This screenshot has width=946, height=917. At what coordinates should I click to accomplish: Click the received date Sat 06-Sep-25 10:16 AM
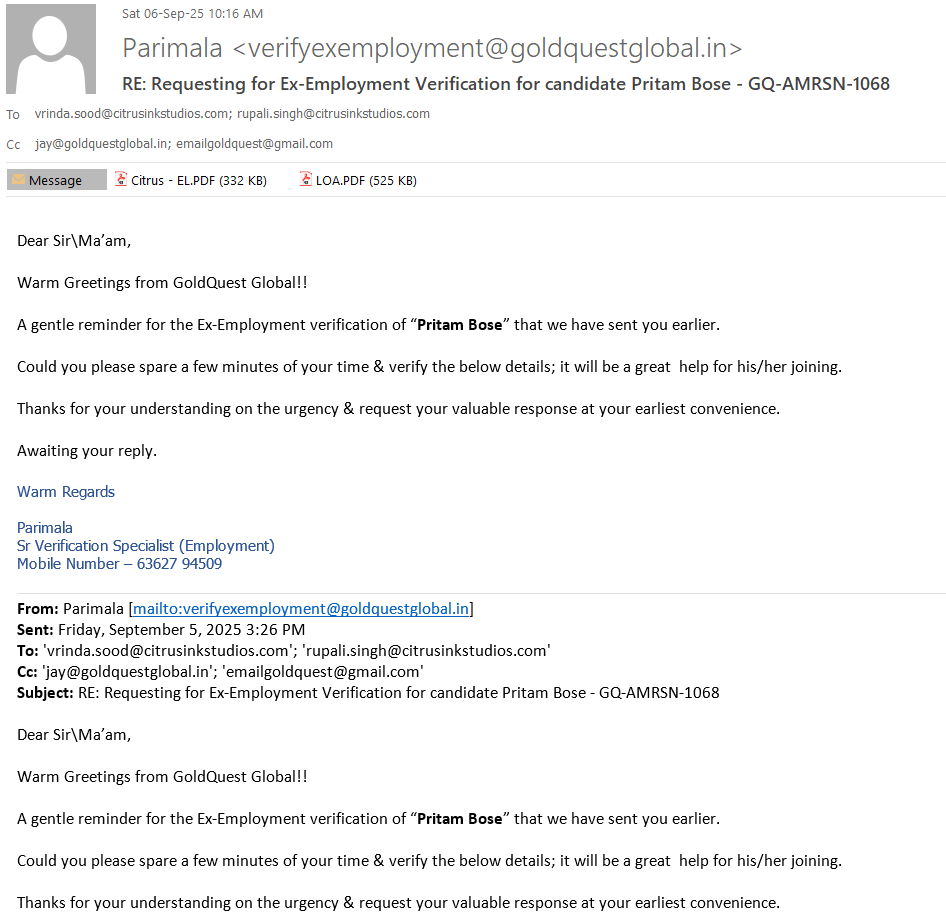pos(192,14)
